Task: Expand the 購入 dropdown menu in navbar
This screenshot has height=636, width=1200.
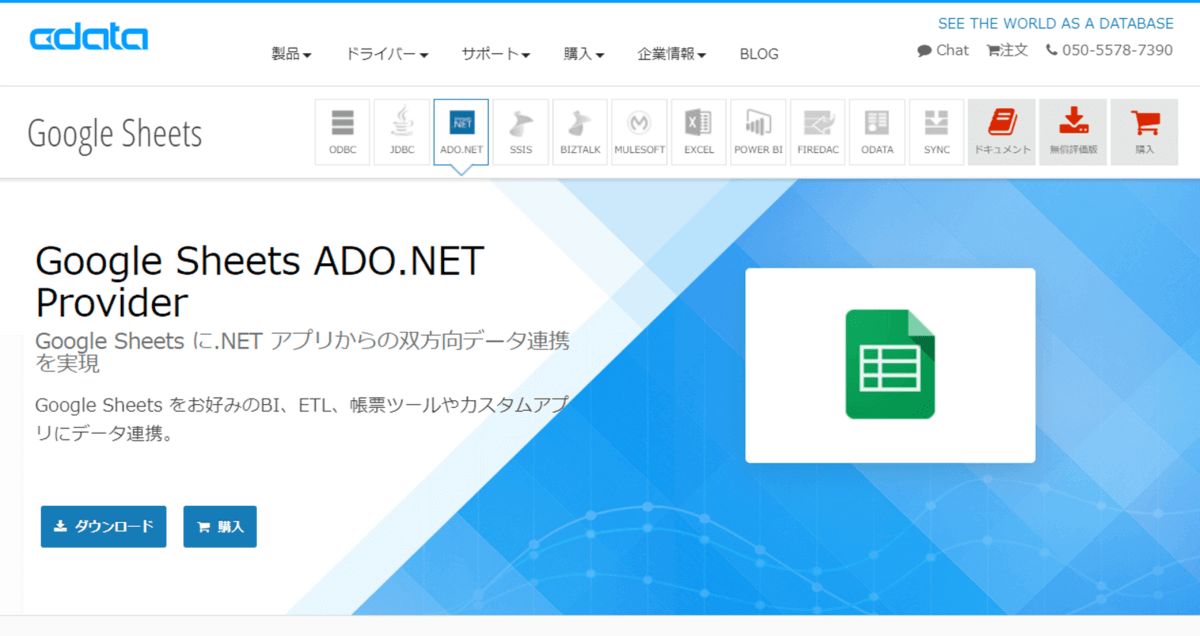Action: (584, 54)
